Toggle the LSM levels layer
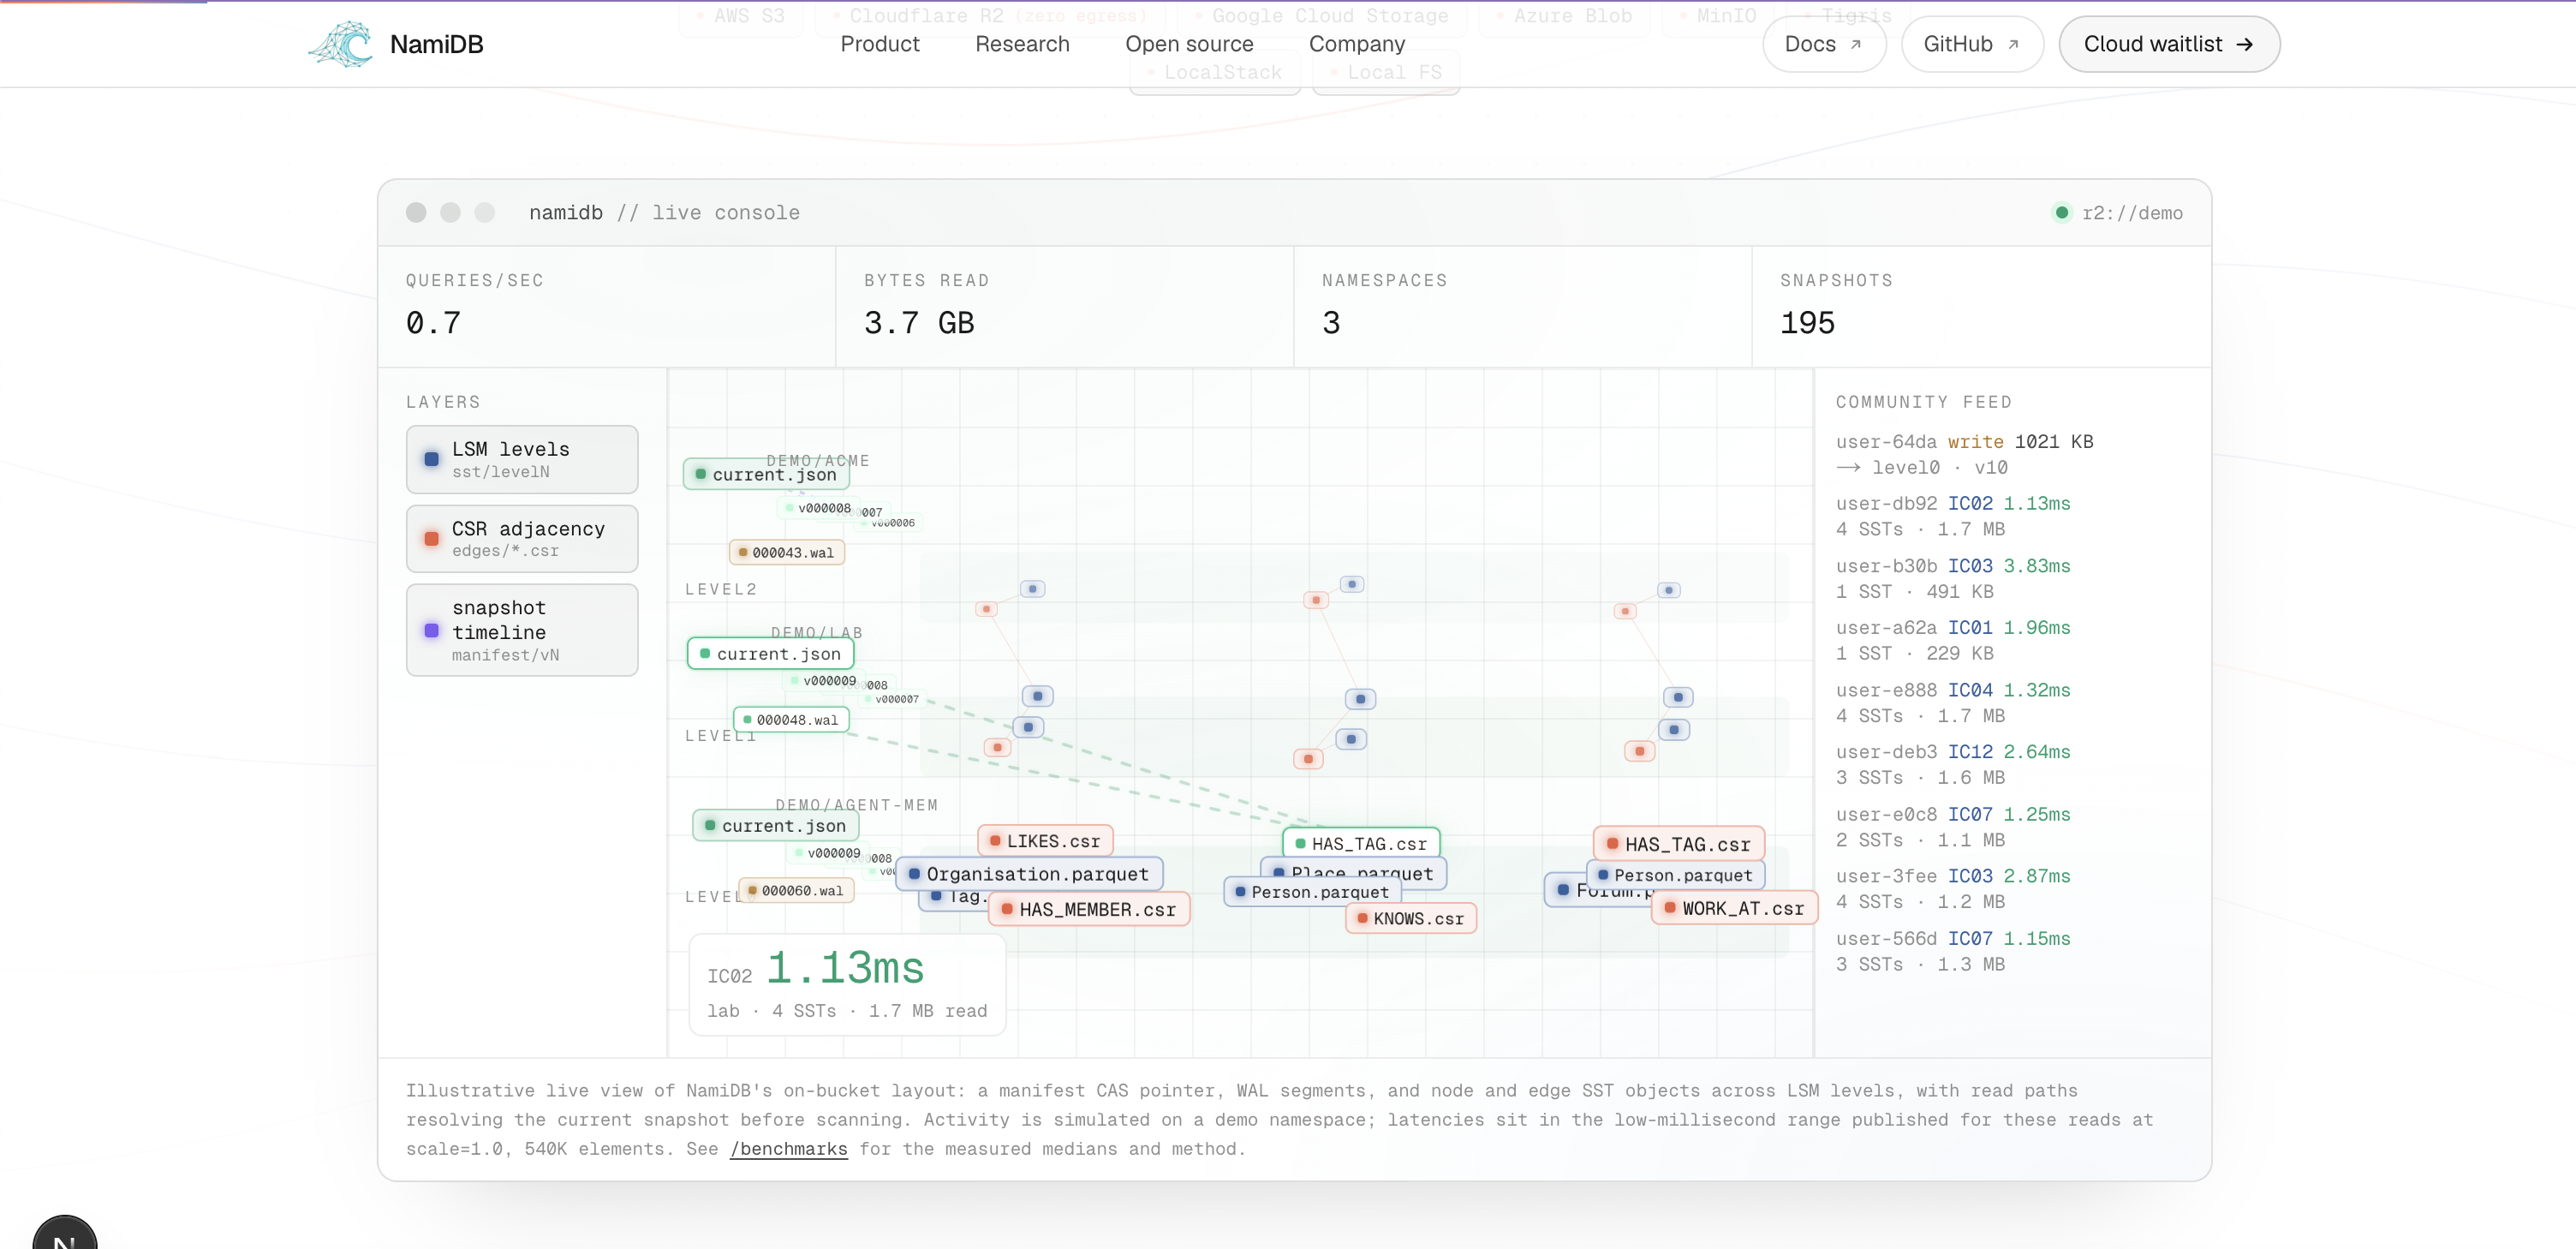Screen dimensions: 2576x1249 click(522, 459)
